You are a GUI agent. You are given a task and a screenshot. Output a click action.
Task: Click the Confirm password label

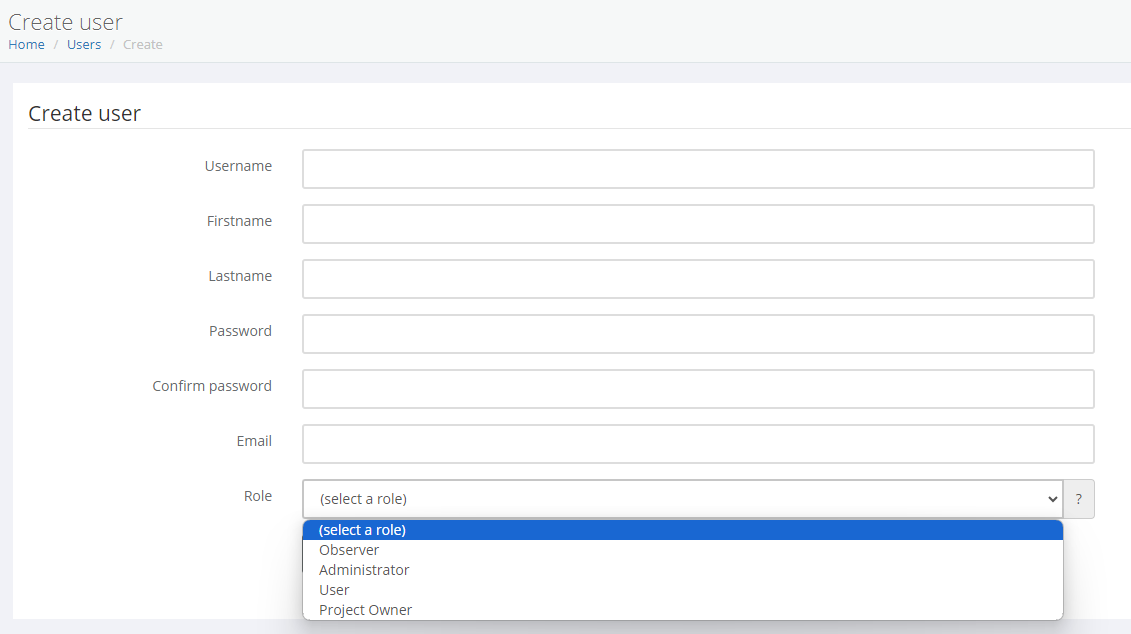[212, 386]
